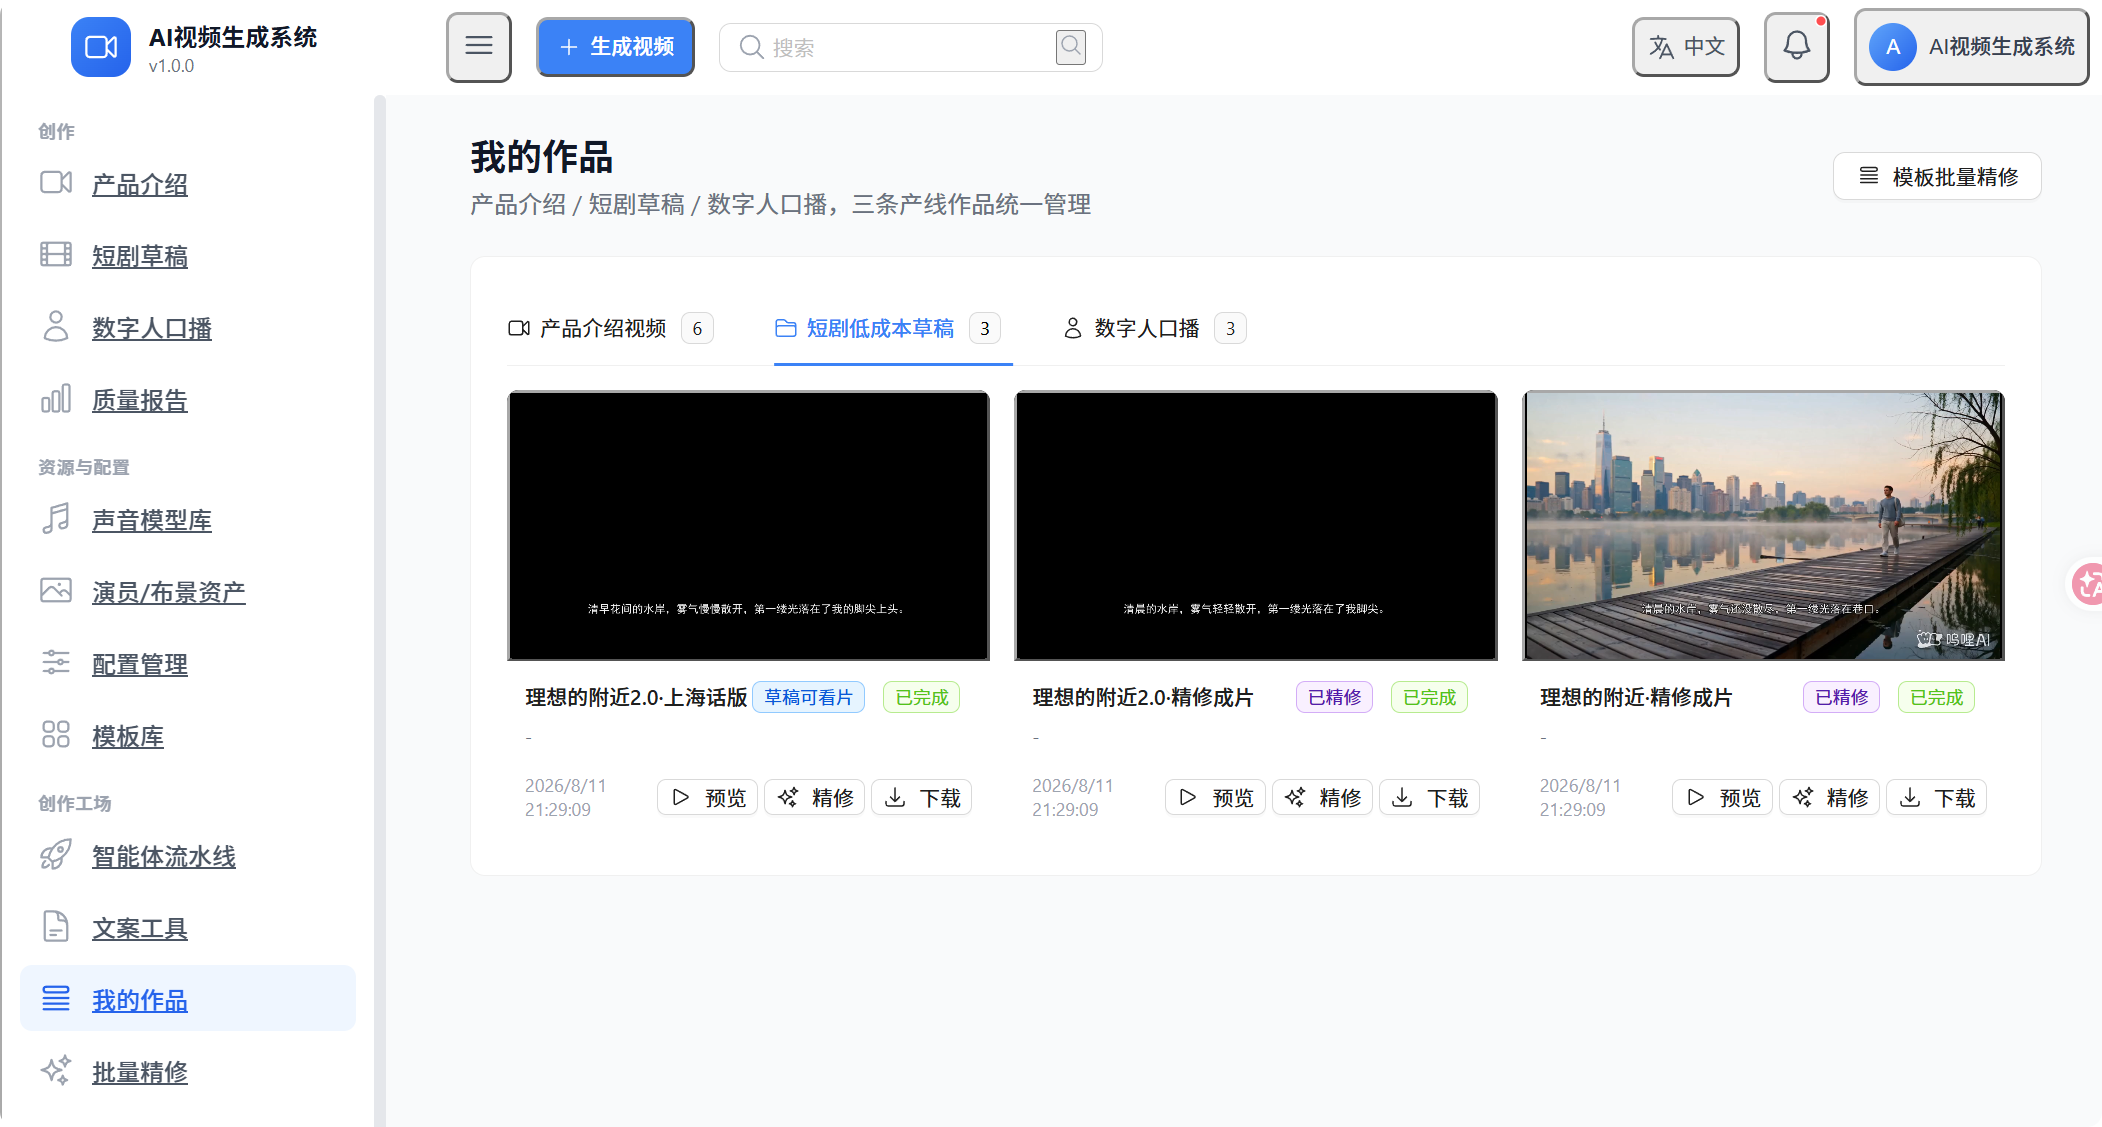Go to 我的作品 in sidebar
Viewport: 2102px width, 1127px height.
point(188,999)
